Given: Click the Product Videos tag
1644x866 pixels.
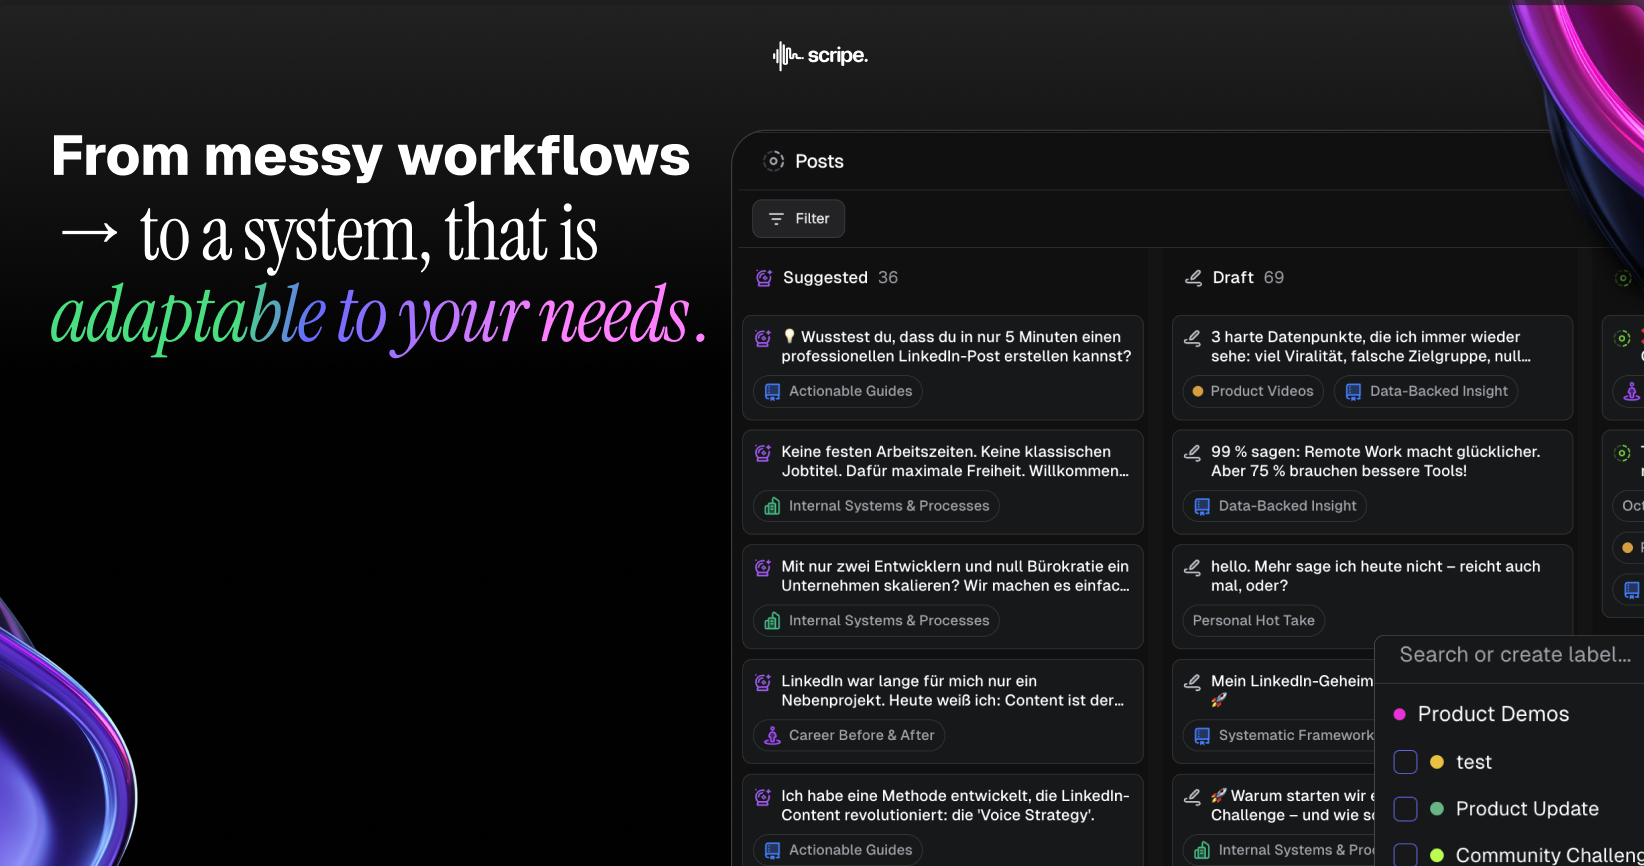Looking at the screenshot, I should coord(1253,391).
